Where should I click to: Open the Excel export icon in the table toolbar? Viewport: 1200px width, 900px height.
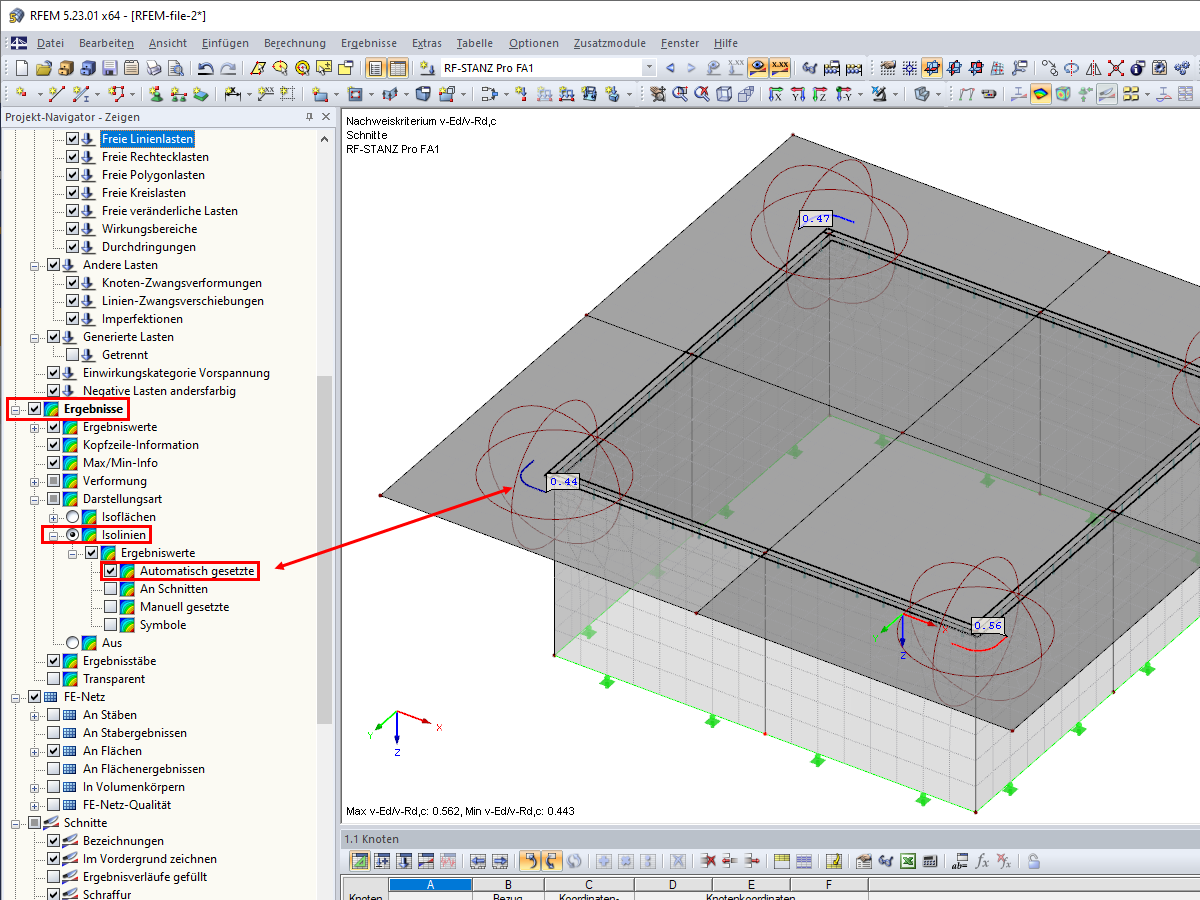pos(907,862)
